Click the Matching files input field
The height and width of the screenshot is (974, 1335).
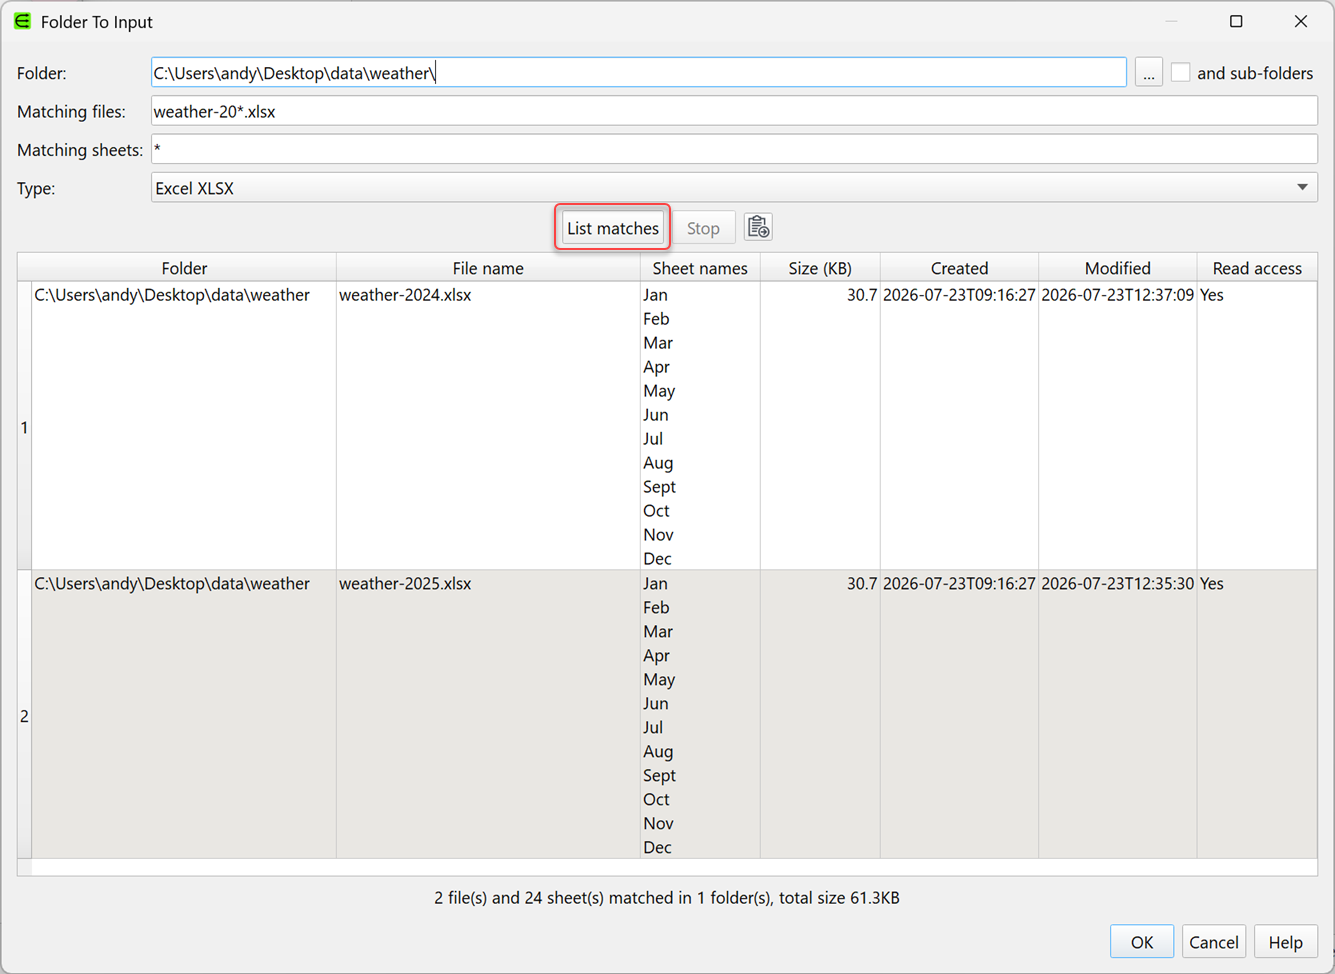click(734, 111)
